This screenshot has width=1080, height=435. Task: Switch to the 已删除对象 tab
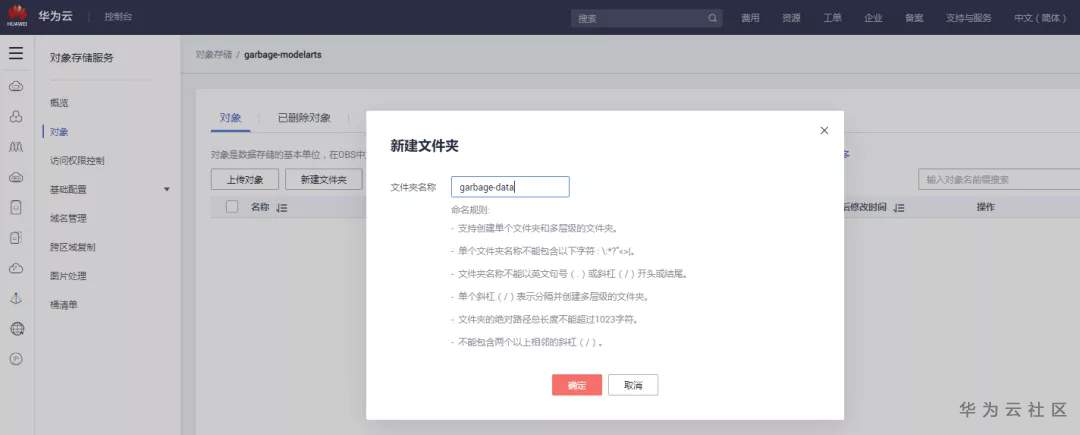[x=304, y=118]
